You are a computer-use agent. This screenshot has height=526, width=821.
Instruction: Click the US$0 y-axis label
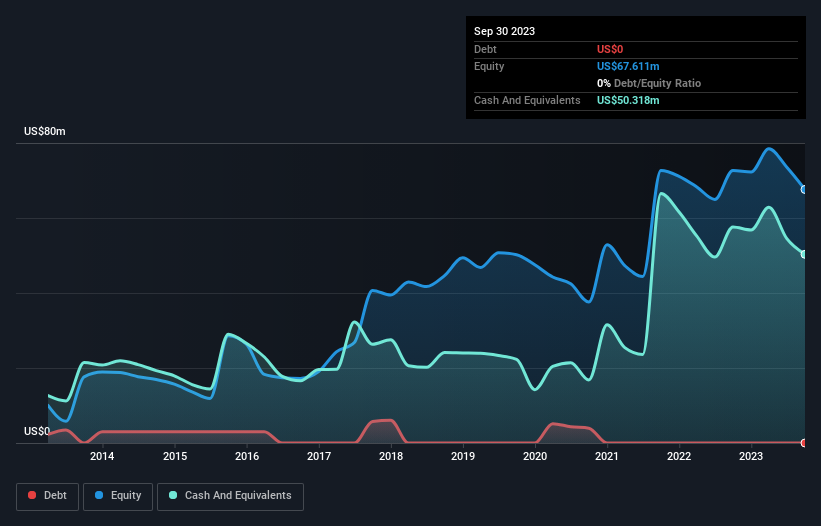coord(37,431)
